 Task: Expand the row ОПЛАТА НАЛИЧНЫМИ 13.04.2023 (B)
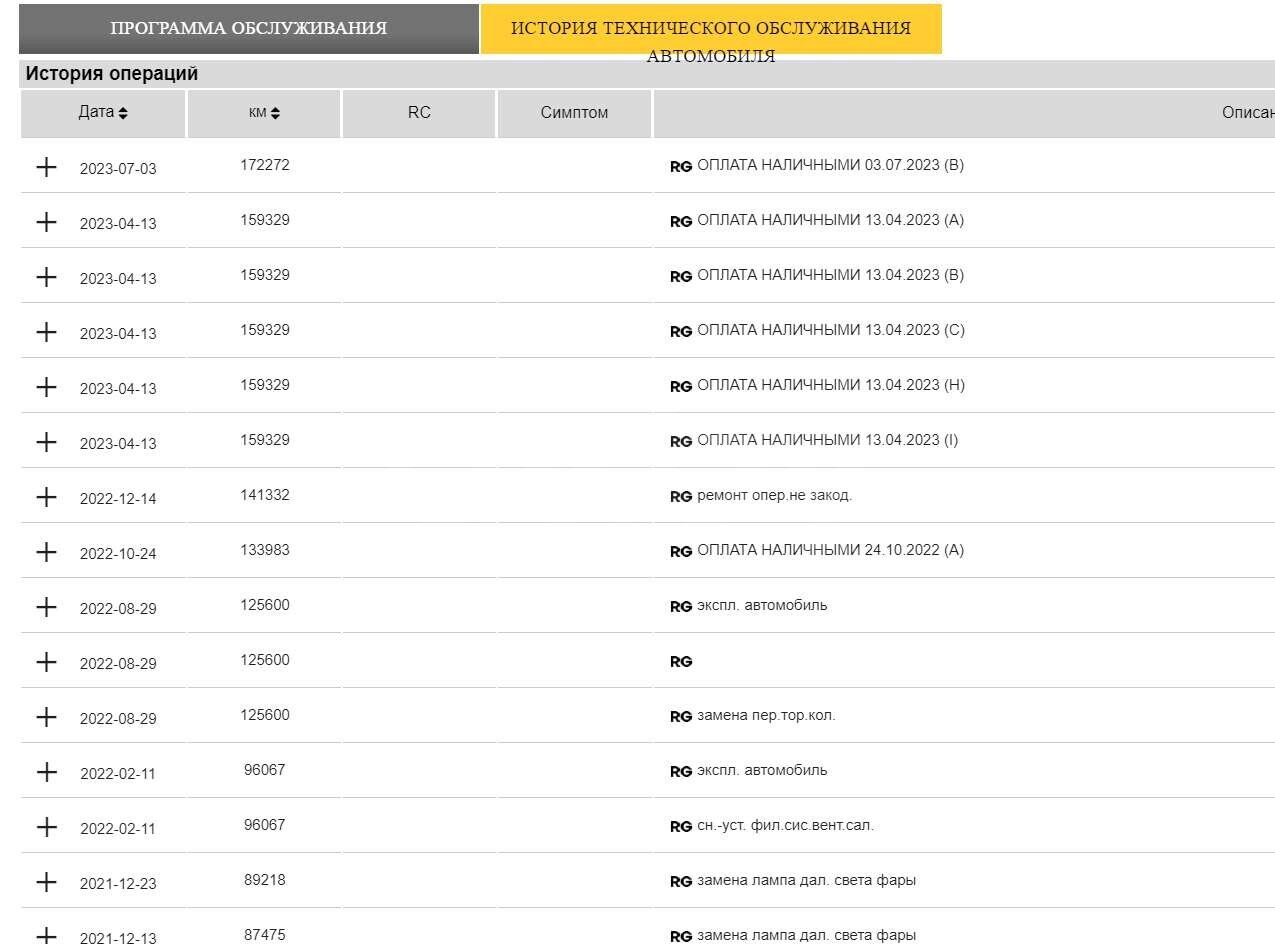[x=46, y=277]
